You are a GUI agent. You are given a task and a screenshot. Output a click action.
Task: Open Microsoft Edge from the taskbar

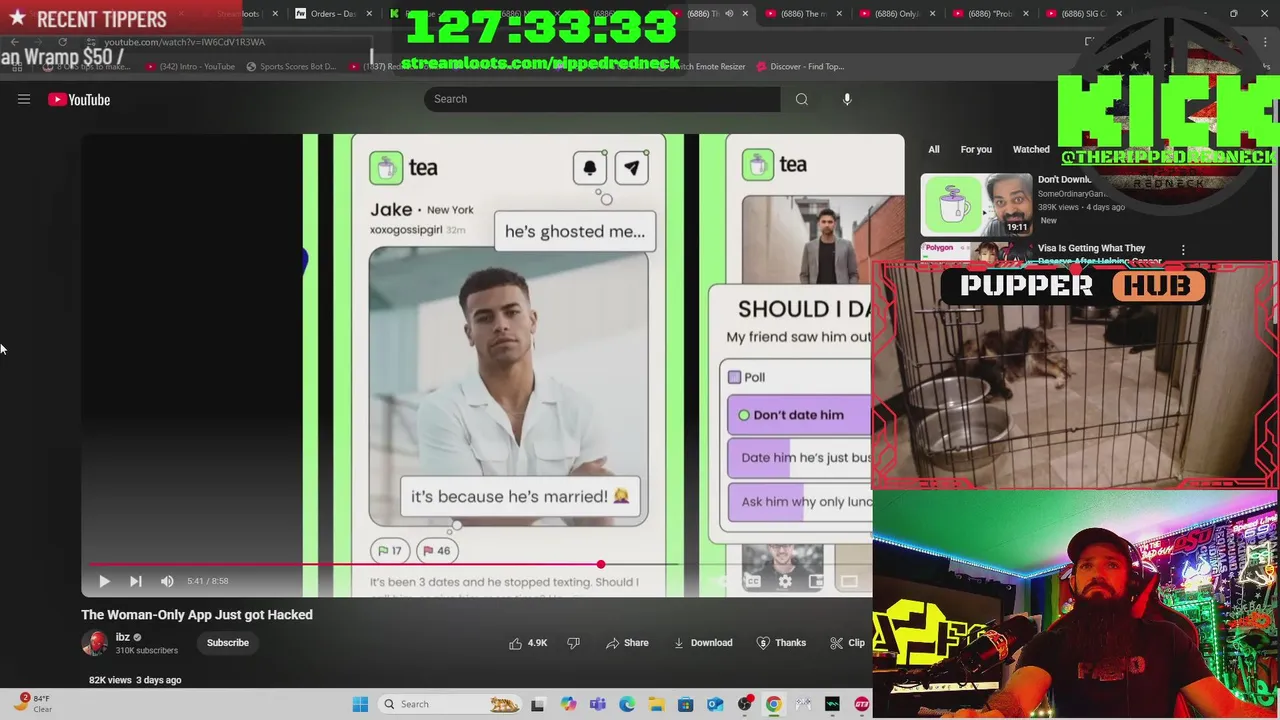coord(627,704)
